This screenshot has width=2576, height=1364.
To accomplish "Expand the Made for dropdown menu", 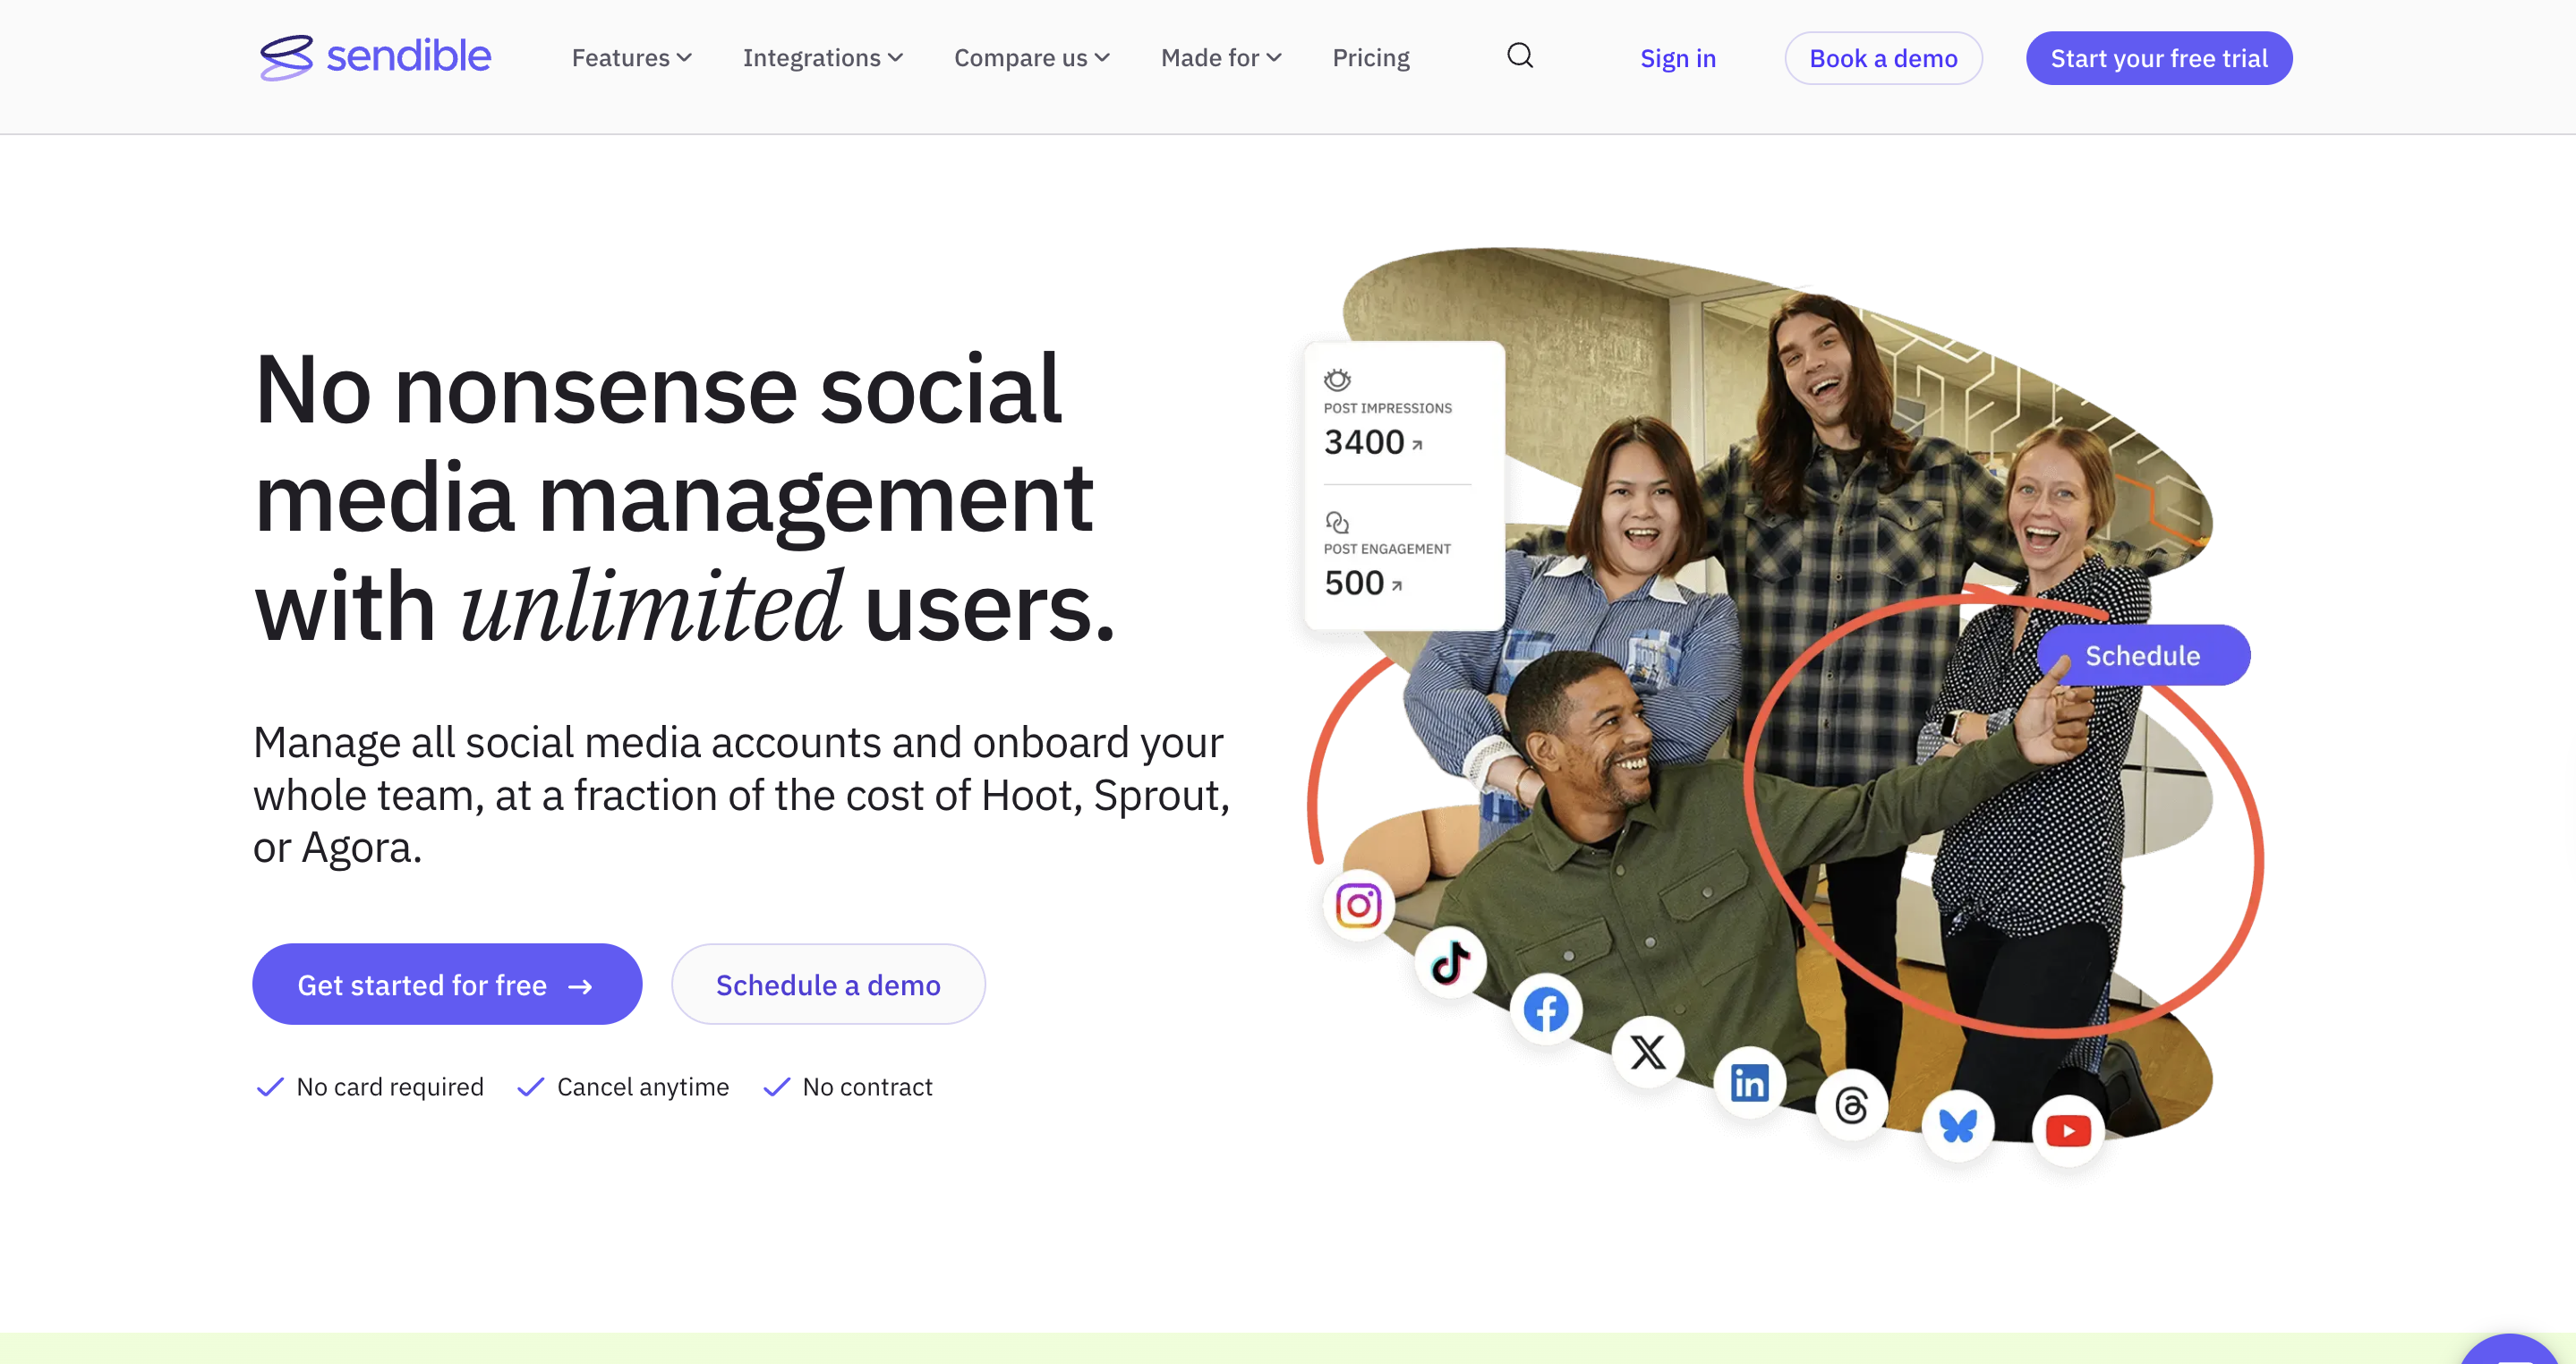I will point(1220,58).
